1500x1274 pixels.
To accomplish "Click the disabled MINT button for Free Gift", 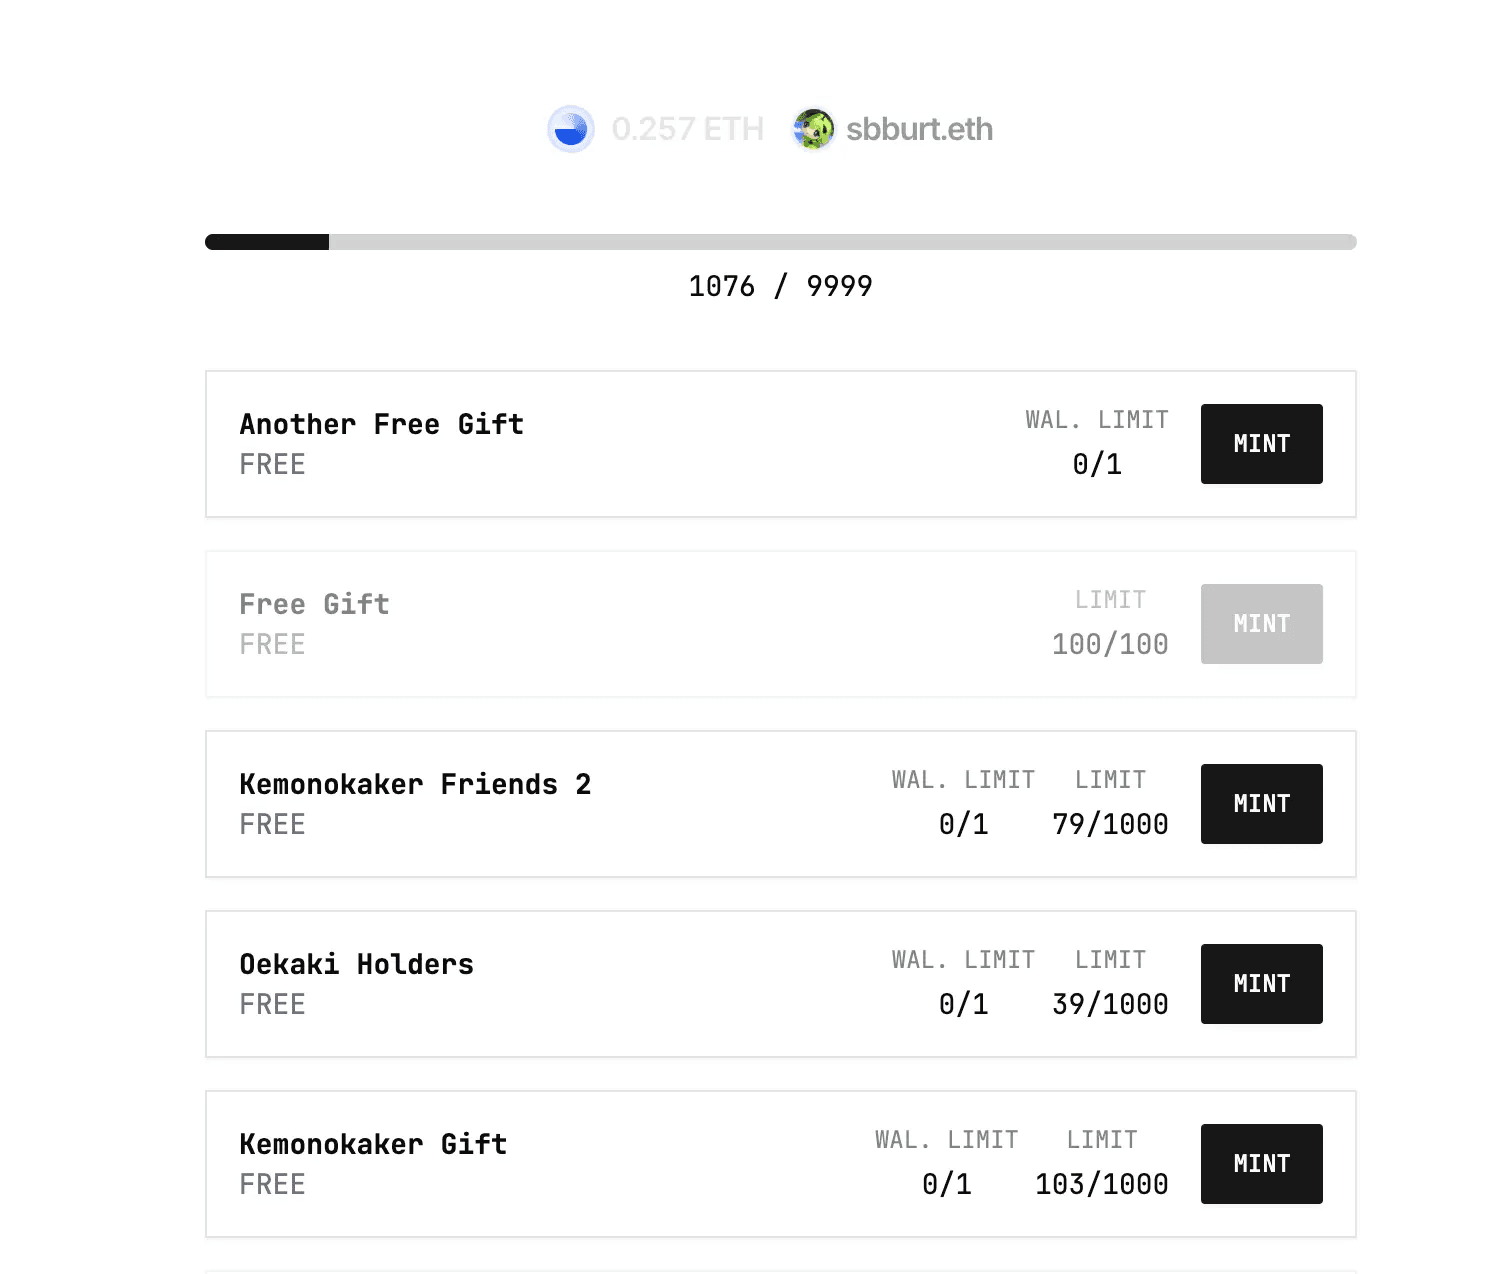I will tap(1260, 623).
